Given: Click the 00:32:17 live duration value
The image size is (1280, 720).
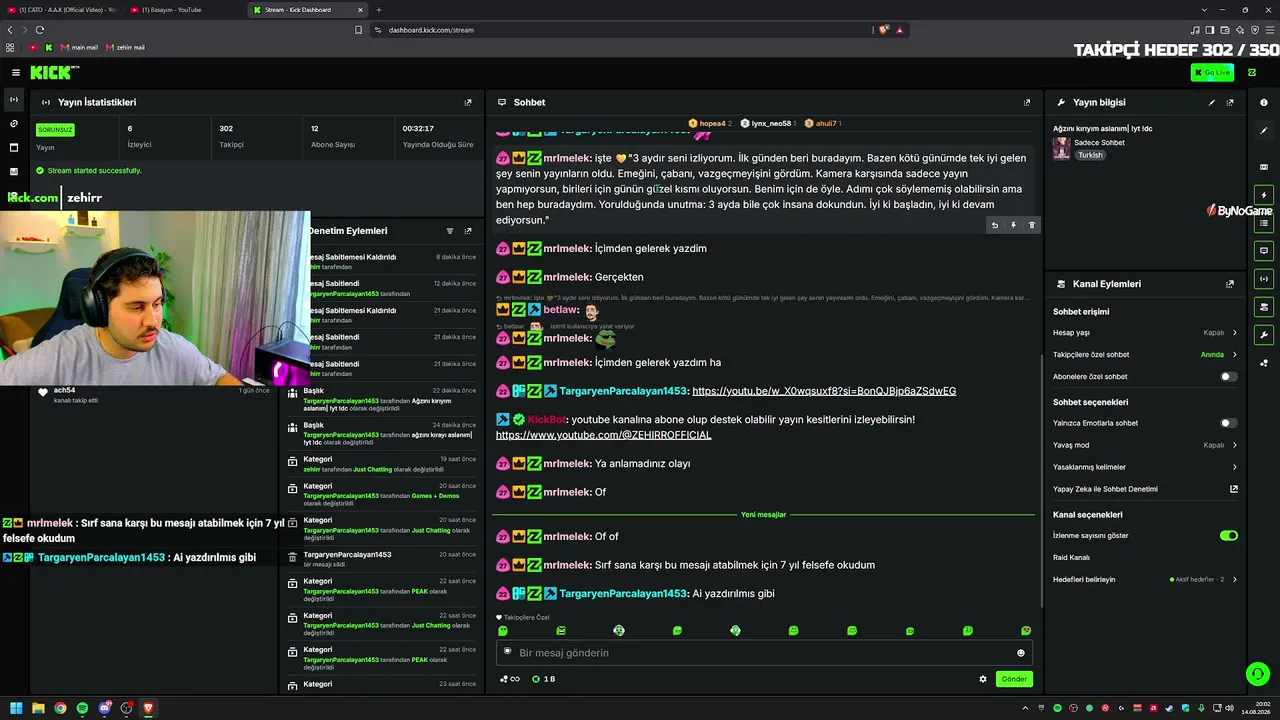Looking at the screenshot, I should 418,129.
